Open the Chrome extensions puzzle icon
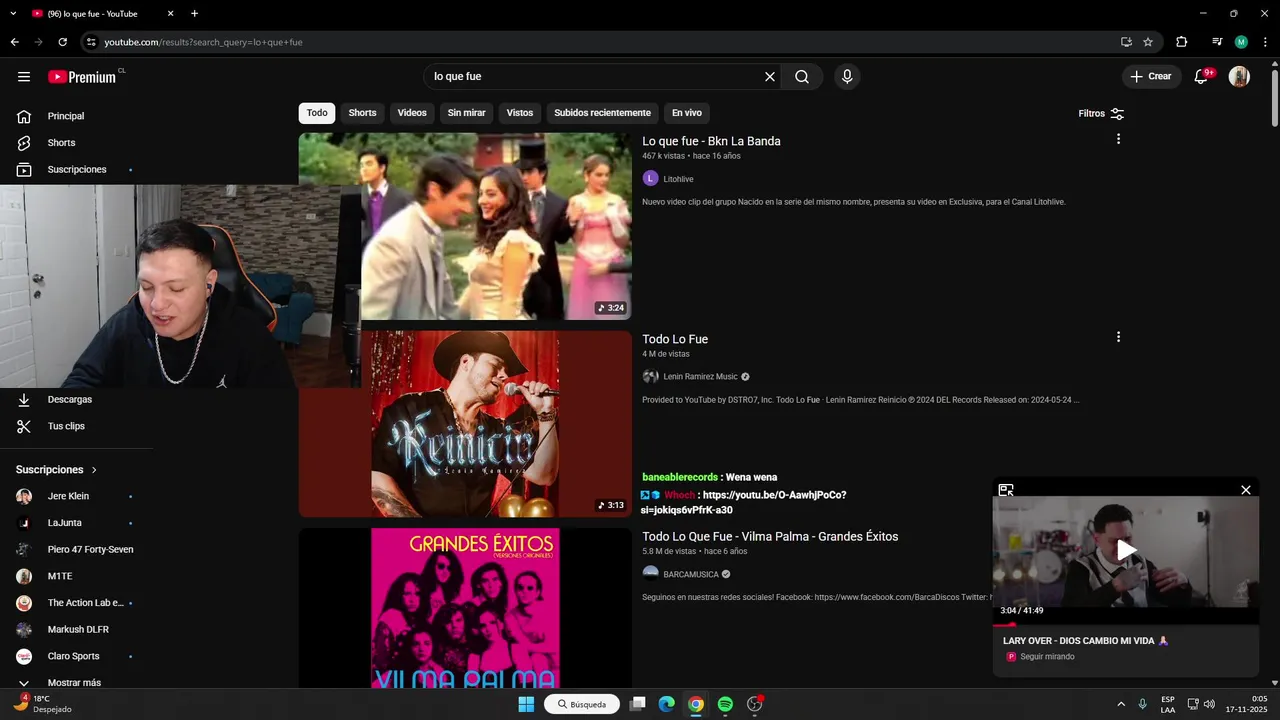 [1182, 42]
